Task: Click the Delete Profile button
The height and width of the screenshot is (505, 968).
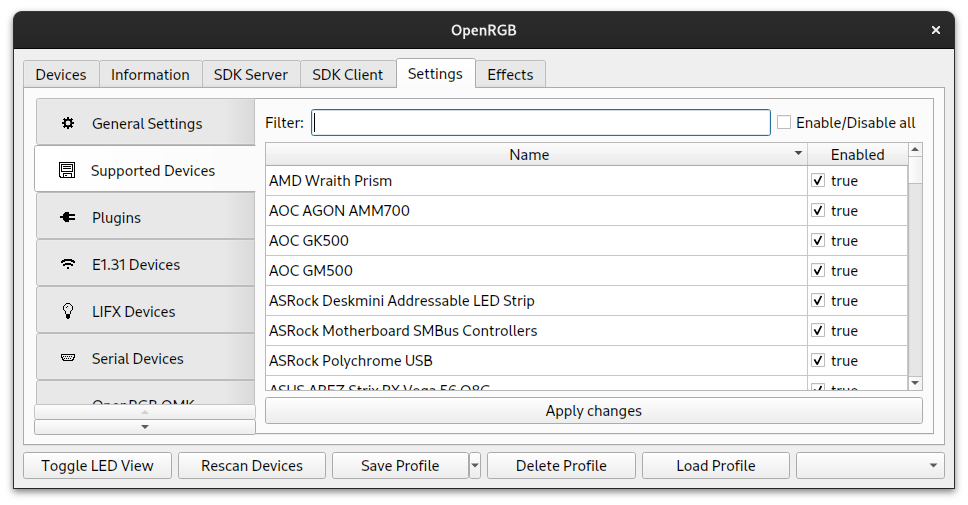Action: tap(561, 465)
